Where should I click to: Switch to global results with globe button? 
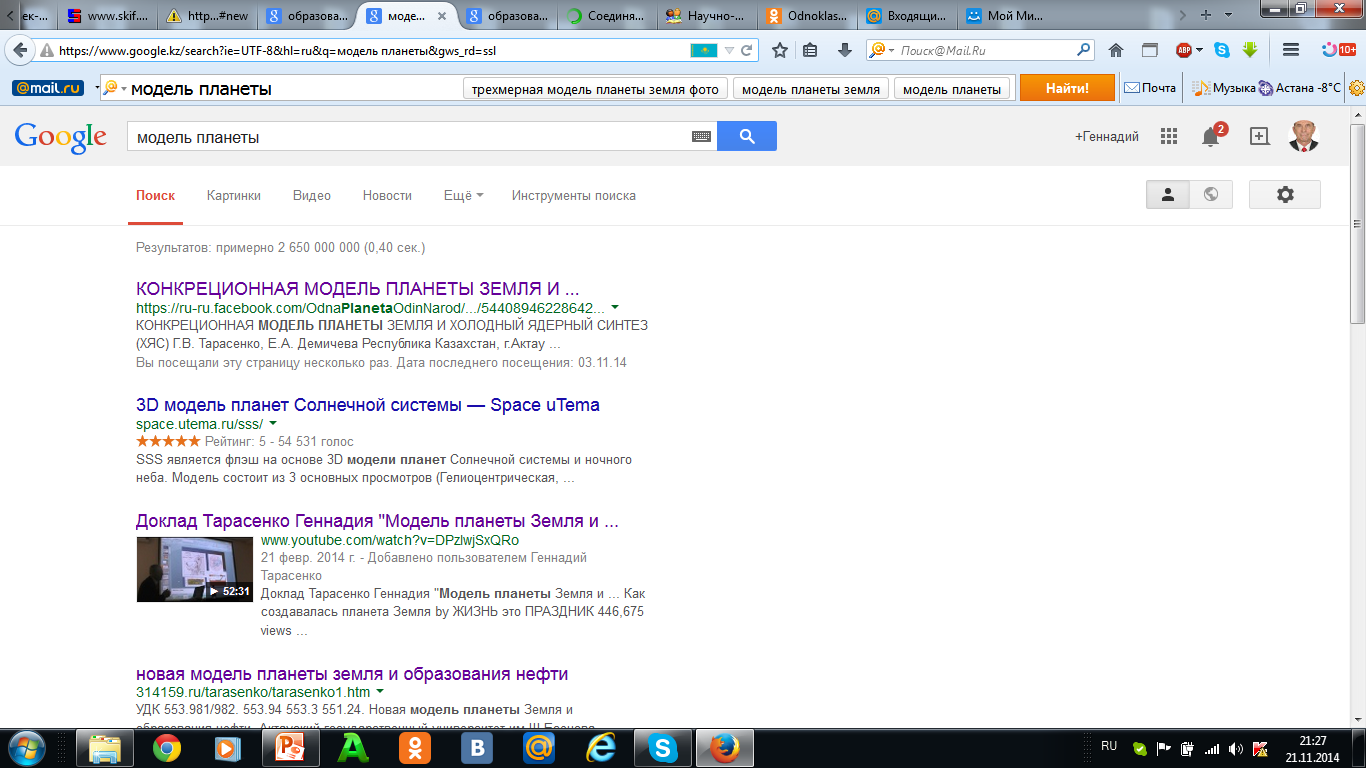tap(1211, 195)
